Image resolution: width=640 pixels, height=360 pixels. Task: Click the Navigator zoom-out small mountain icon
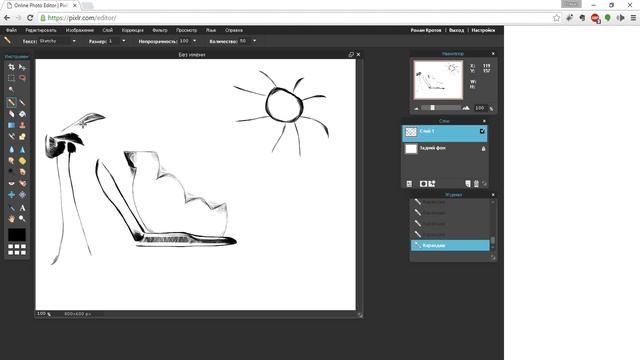pos(416,109)
